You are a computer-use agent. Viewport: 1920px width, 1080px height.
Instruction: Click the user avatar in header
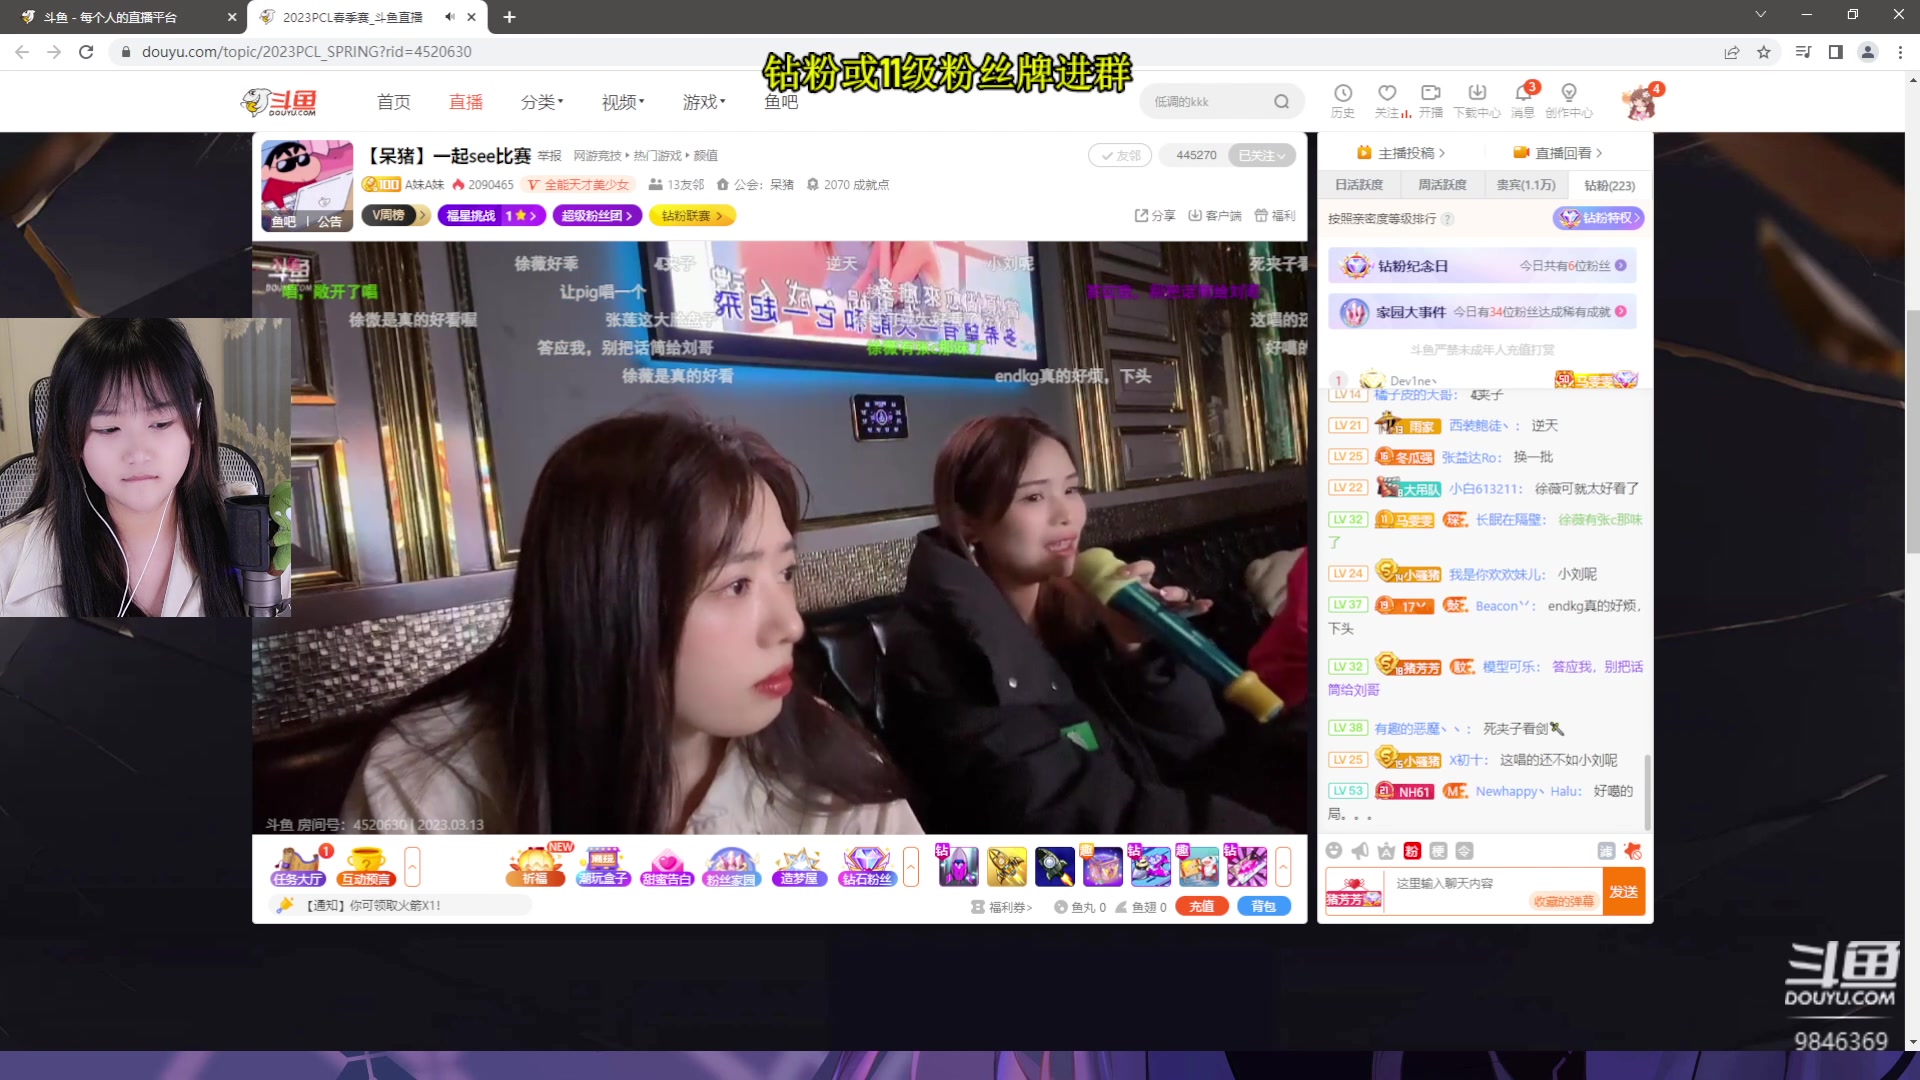[x=1640, y=102]
